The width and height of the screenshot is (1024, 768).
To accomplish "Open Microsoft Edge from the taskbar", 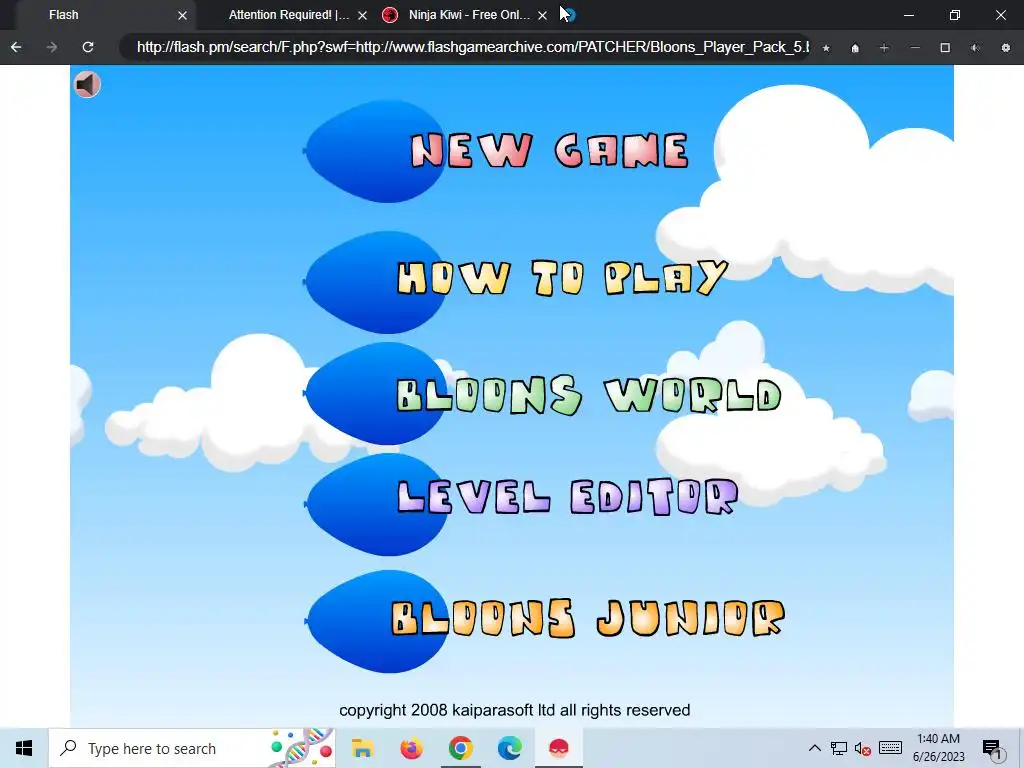I will (509, 748).
